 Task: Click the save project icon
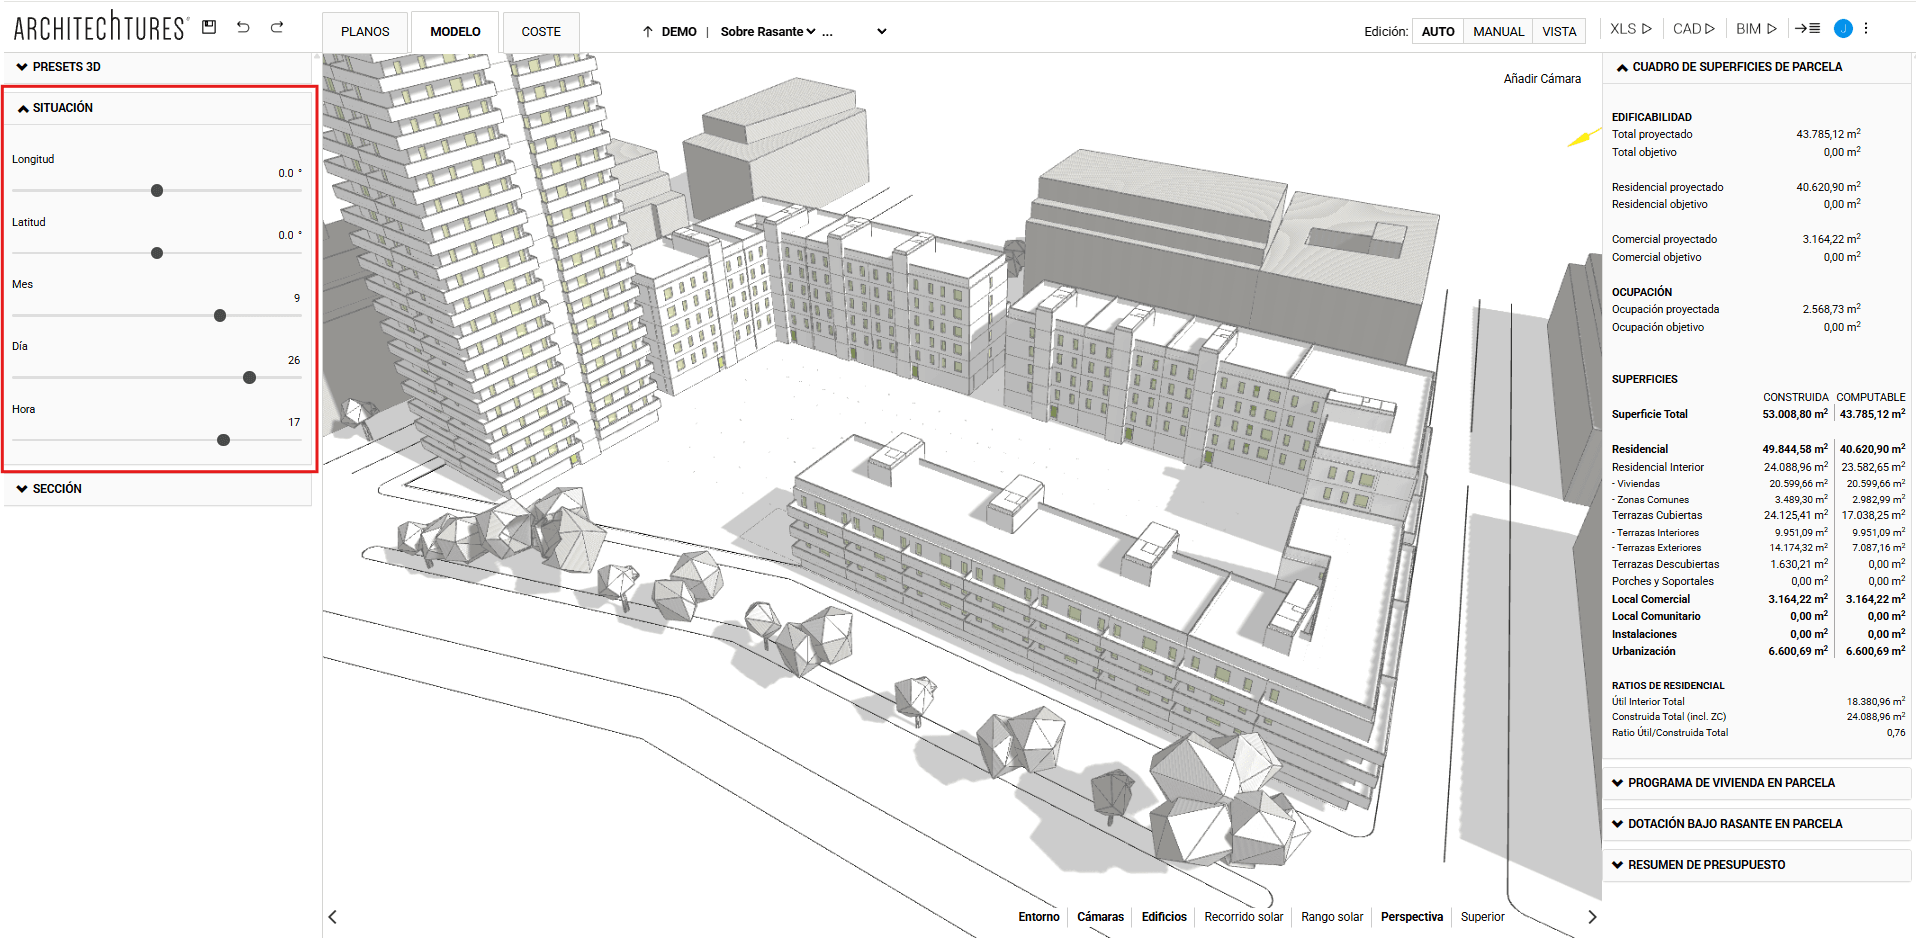point(209,27)
